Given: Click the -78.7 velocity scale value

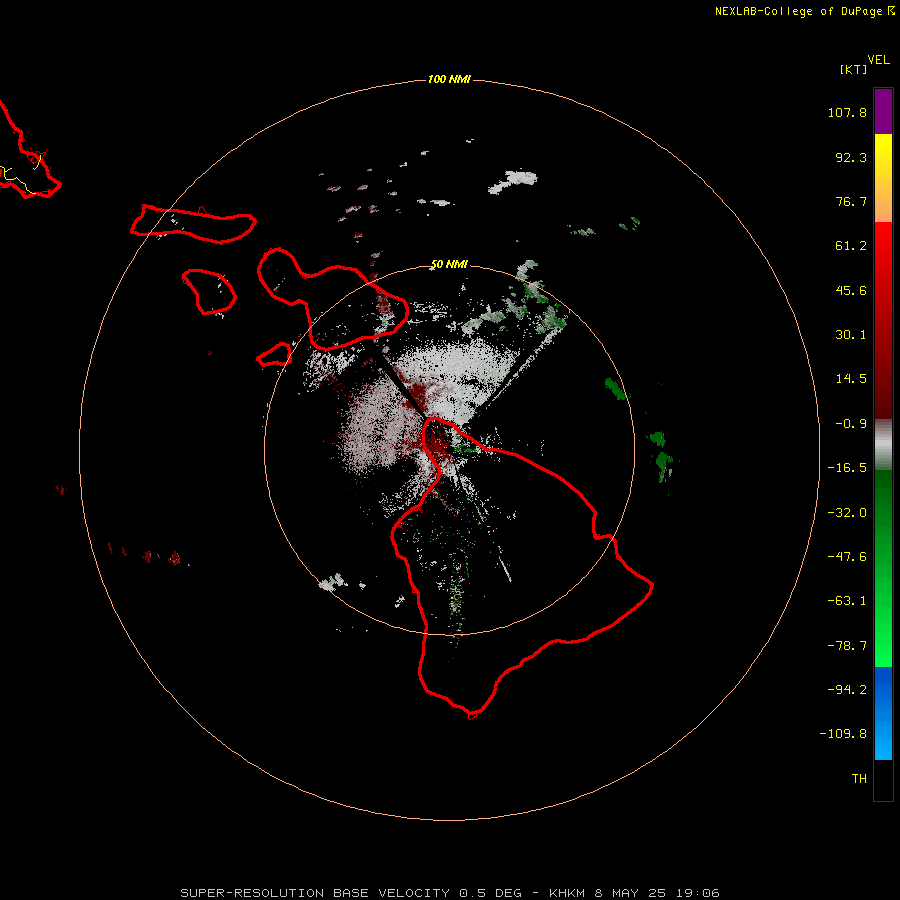Looking at the screenshot, I should click(847, 646).
